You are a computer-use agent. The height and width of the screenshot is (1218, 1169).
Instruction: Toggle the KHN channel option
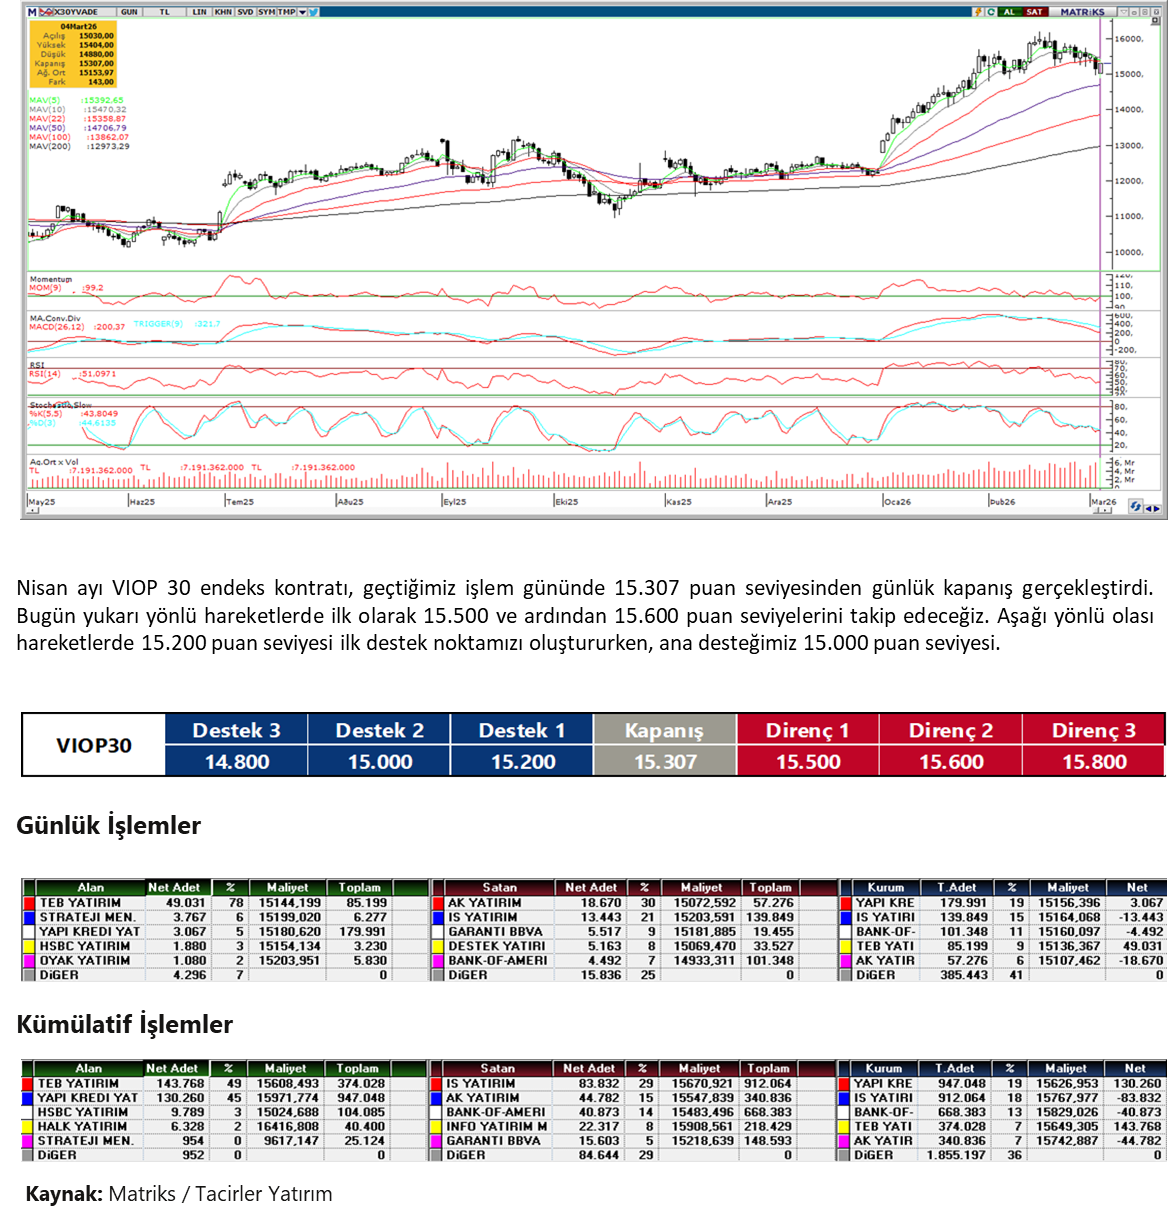[222, 12]
